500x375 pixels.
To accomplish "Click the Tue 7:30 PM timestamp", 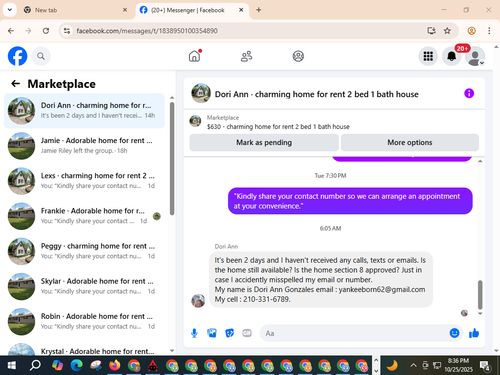I will coord(330,176).
